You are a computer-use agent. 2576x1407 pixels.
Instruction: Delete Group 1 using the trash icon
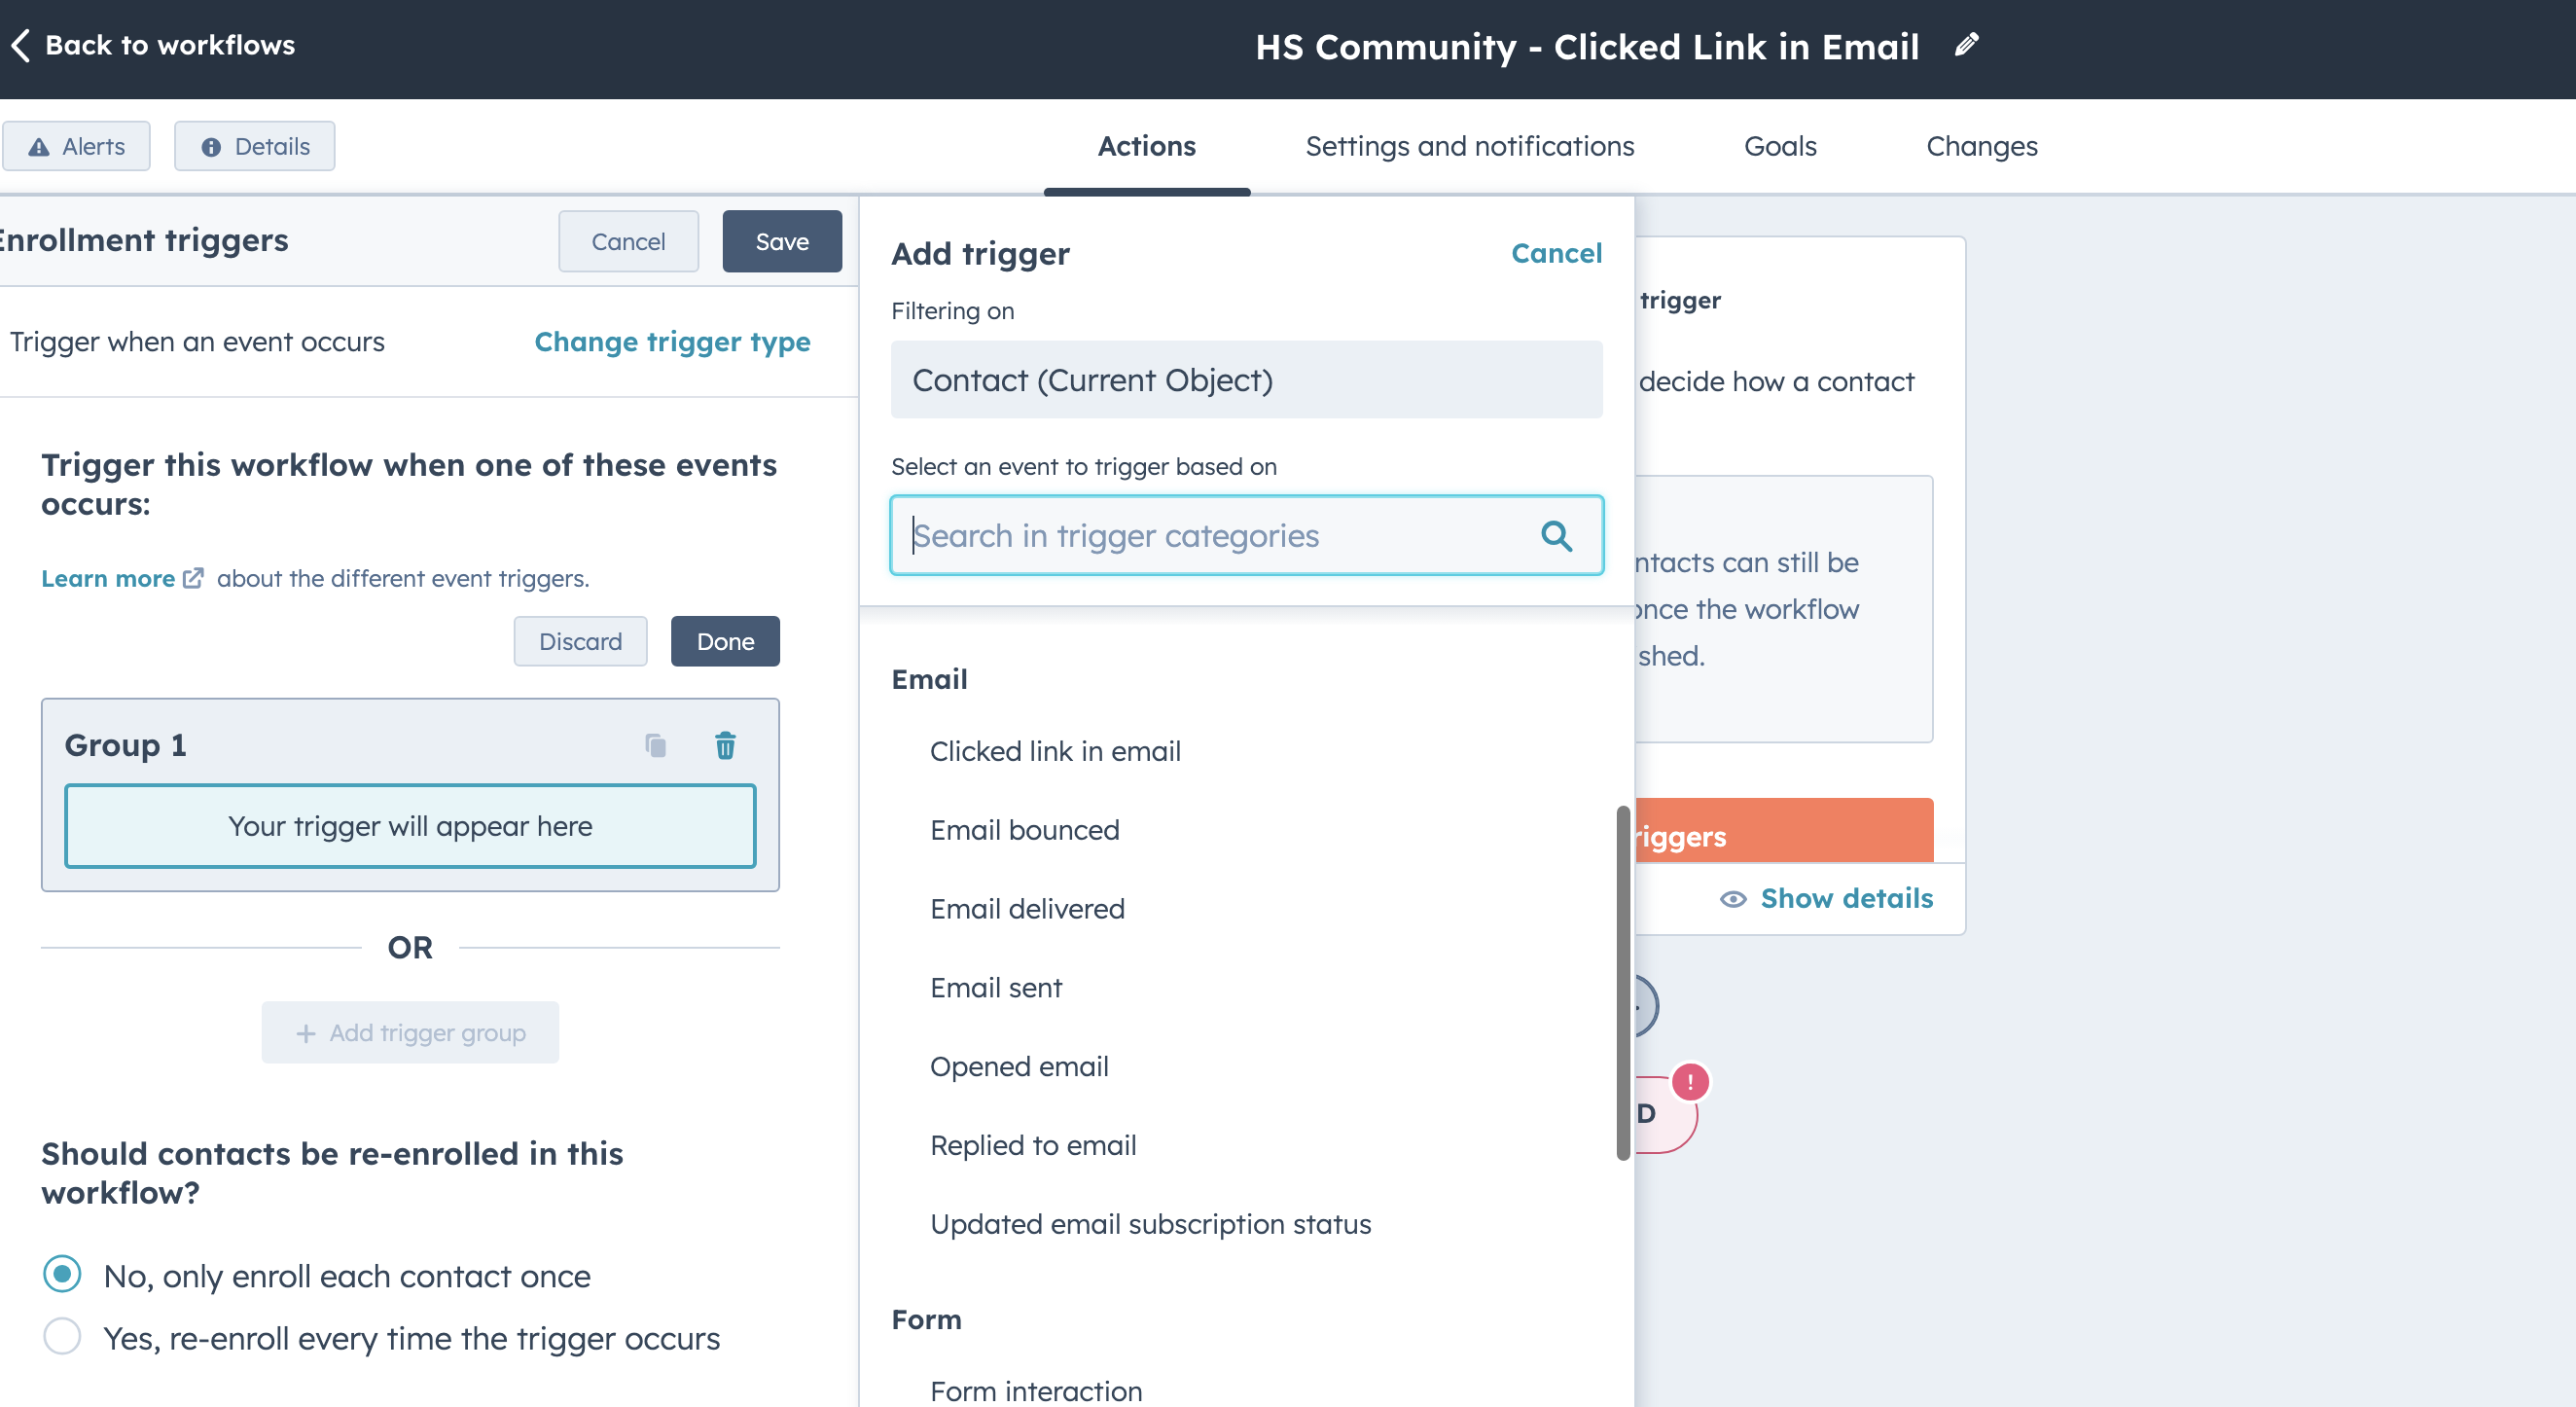pyautogui.click(x=725, y=744)
